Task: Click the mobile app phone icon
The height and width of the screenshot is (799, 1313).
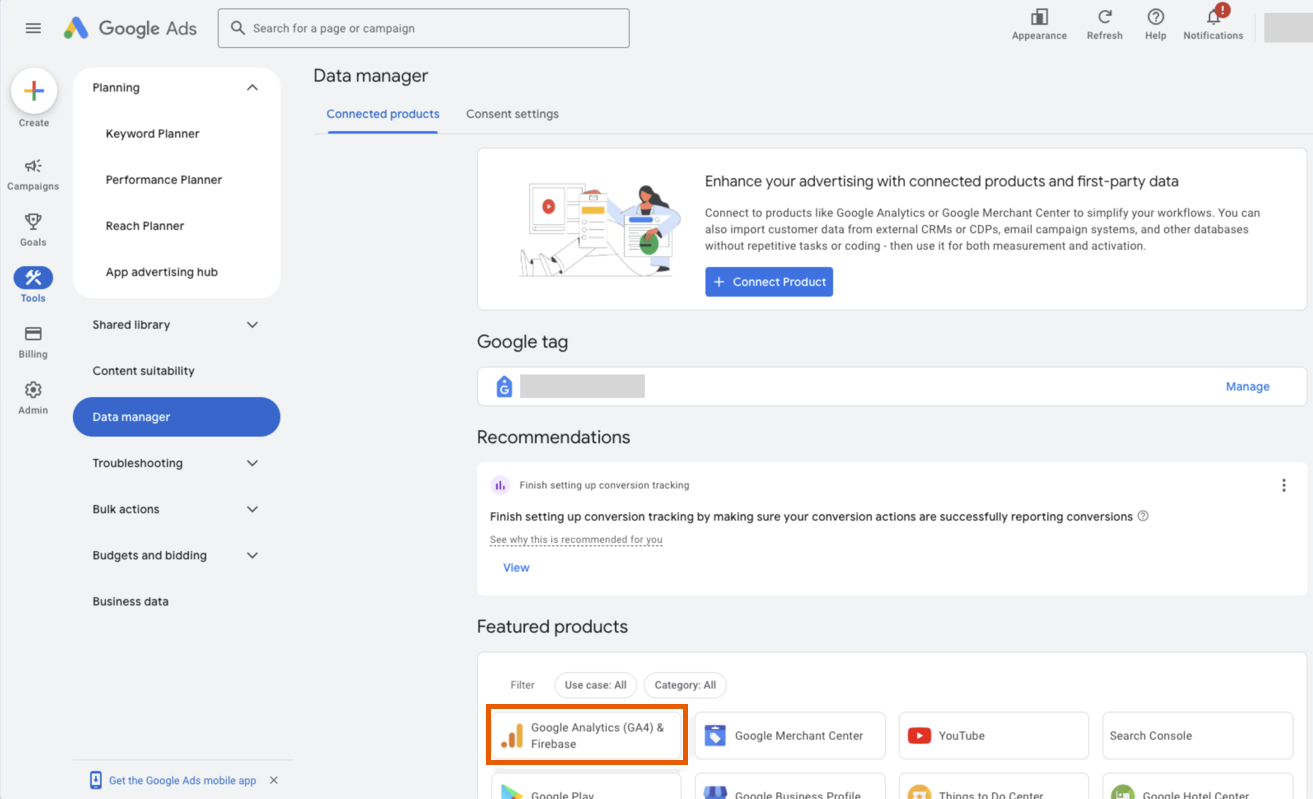Action: point(96,780)
